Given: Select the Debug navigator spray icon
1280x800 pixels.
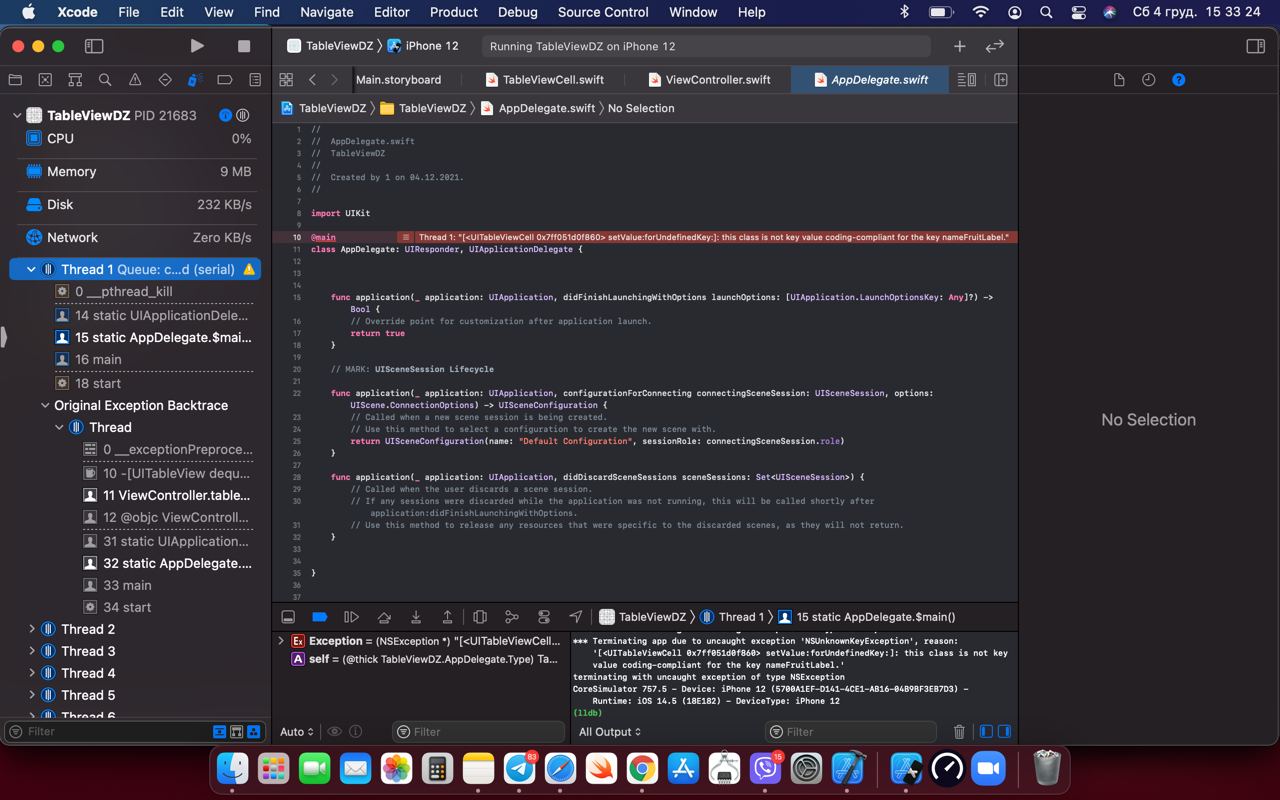Looking at the screenshot, I should coord(195,80).
